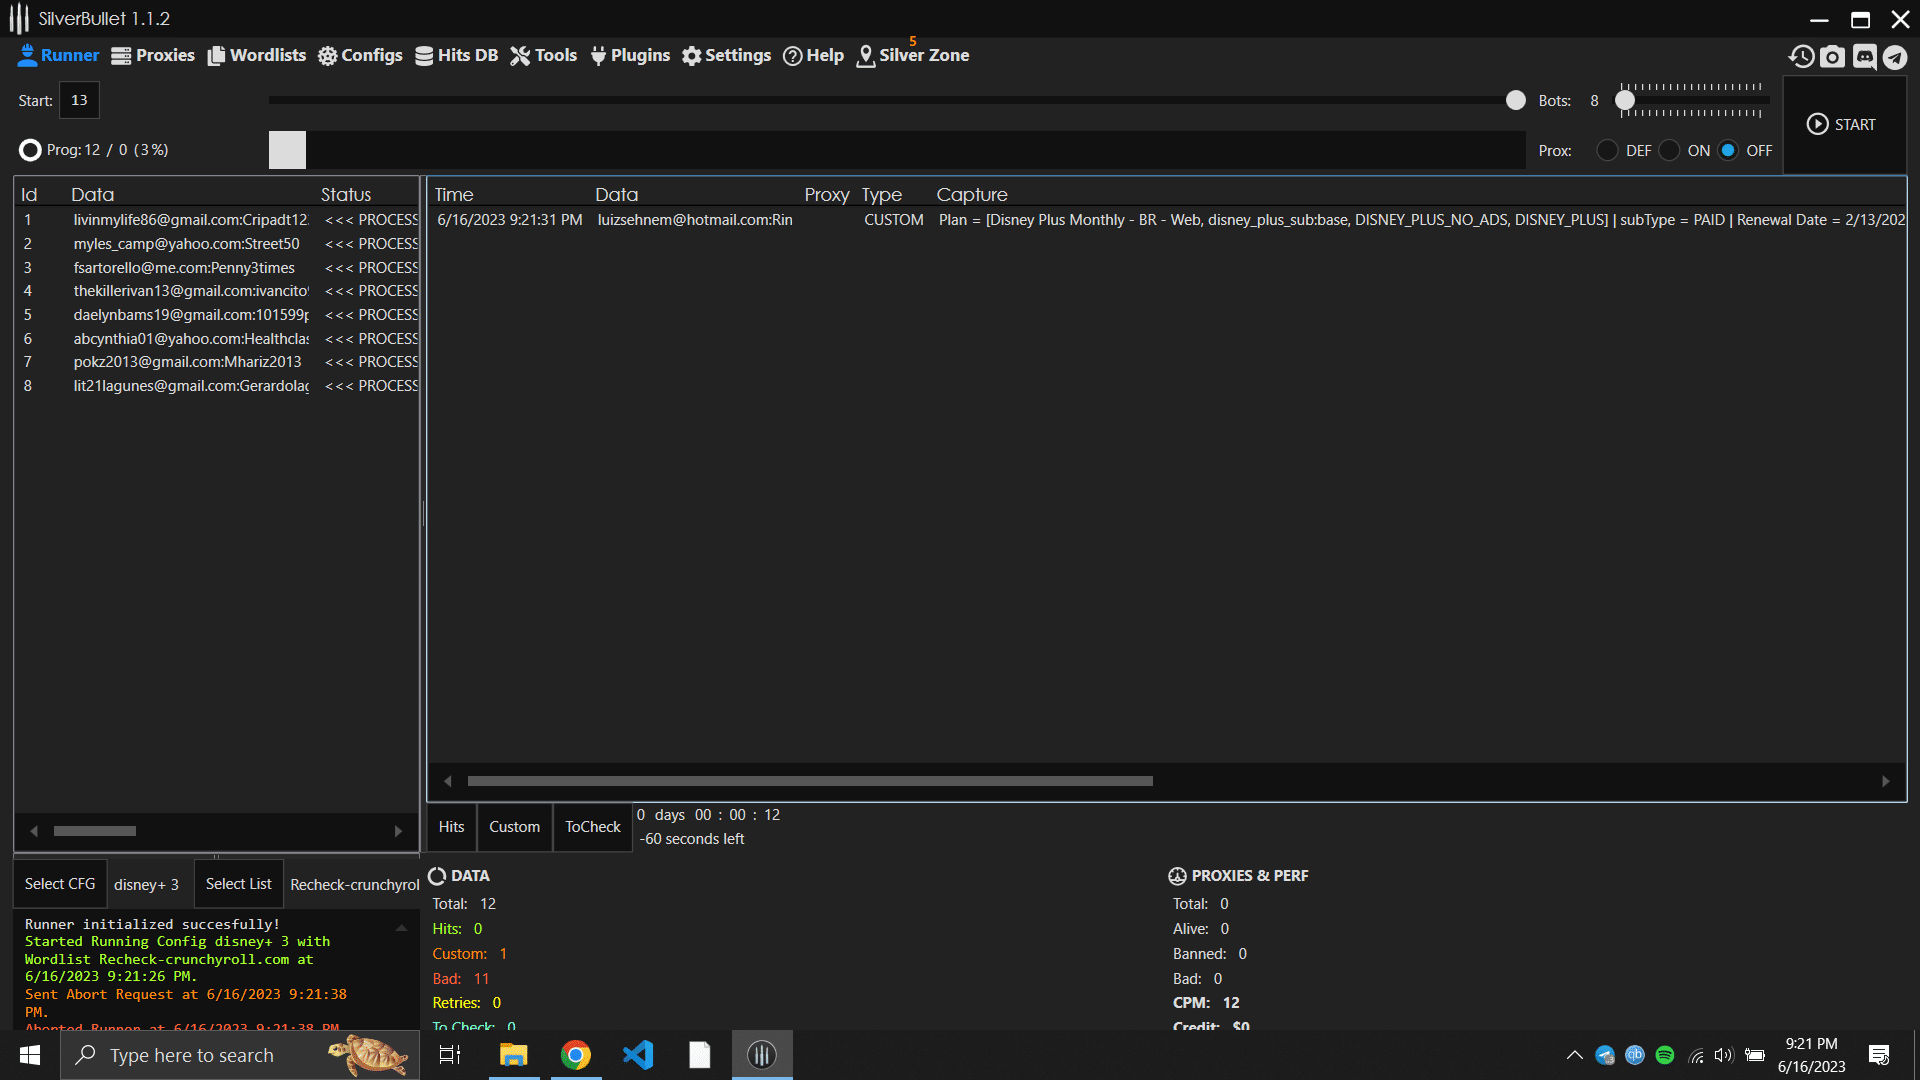Screen dimensions: 1920x1080
Task: Select the DEF proxy radio button
Action: [1607, 150]
